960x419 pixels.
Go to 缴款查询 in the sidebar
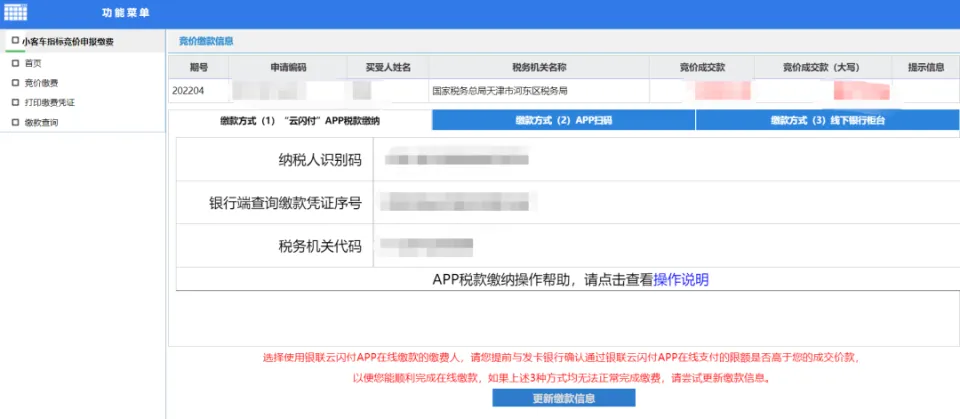41,122
